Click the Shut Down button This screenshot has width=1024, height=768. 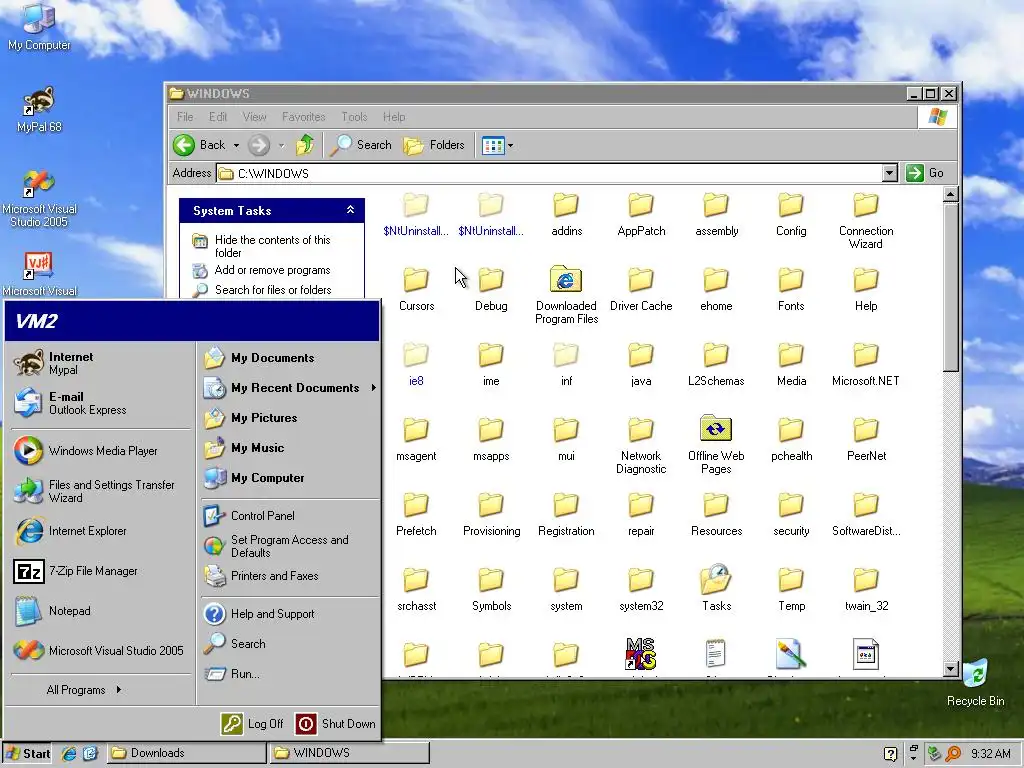[x=336, y=724]
